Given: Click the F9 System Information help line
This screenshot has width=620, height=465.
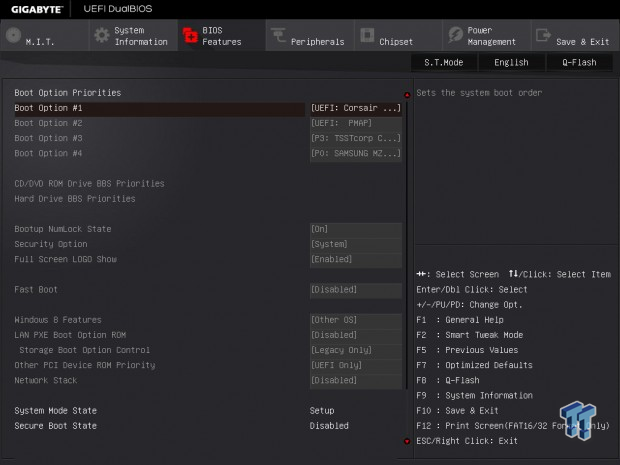Looking at the screenshot, I should [x=474, y=395].
